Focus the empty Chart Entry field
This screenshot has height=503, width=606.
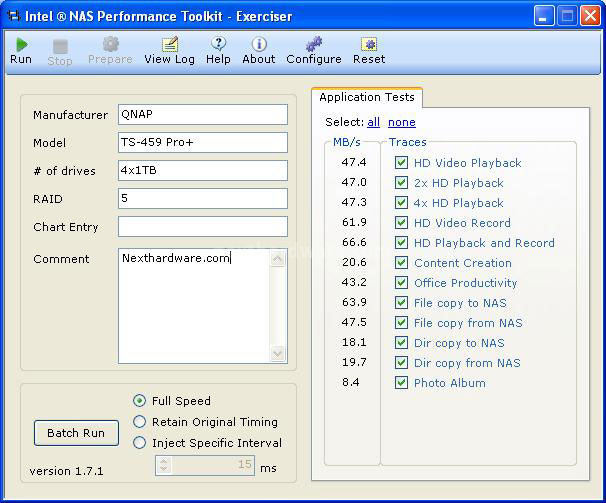[203, 226]
